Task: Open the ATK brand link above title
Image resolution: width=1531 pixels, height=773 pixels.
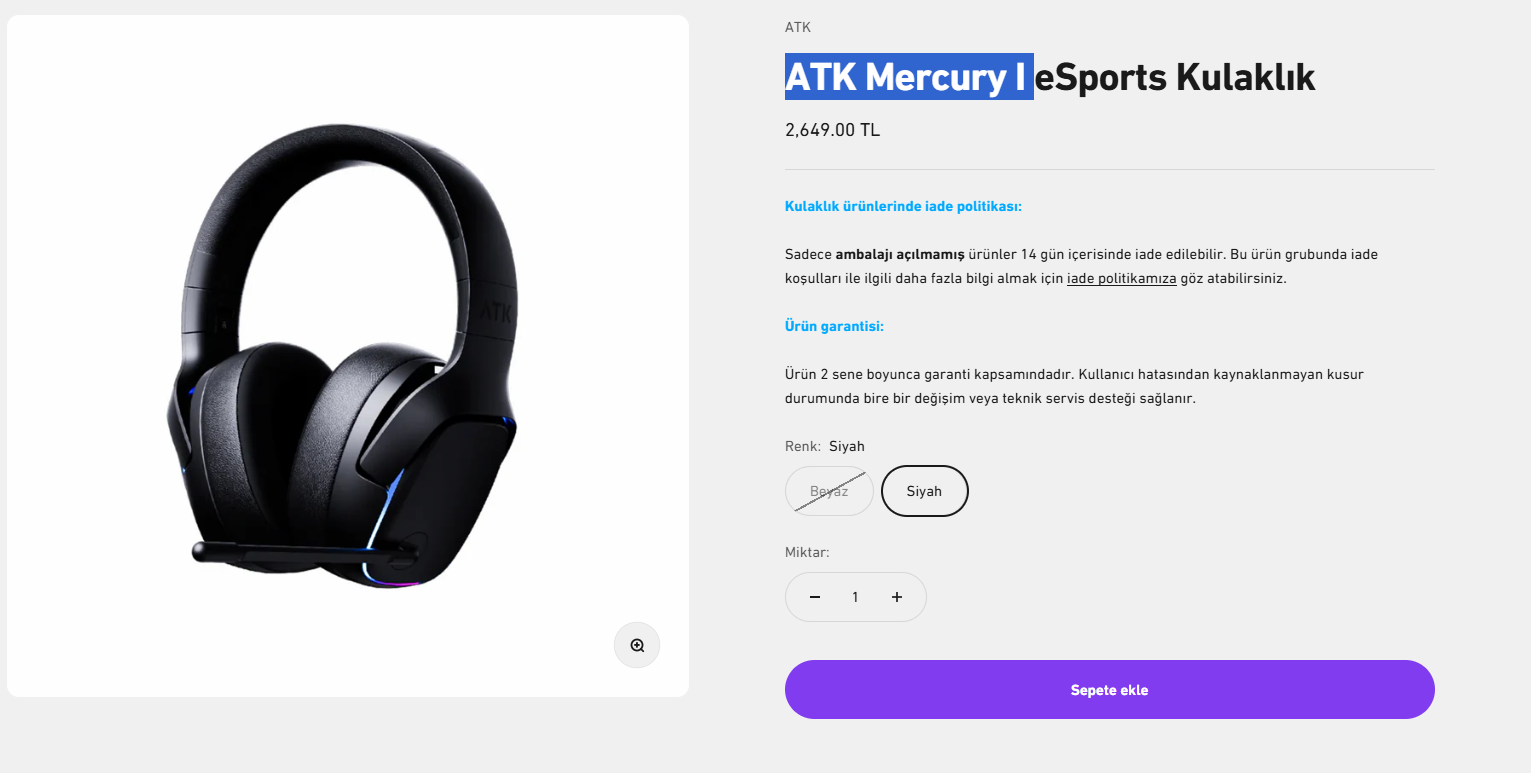Action: 798,27
